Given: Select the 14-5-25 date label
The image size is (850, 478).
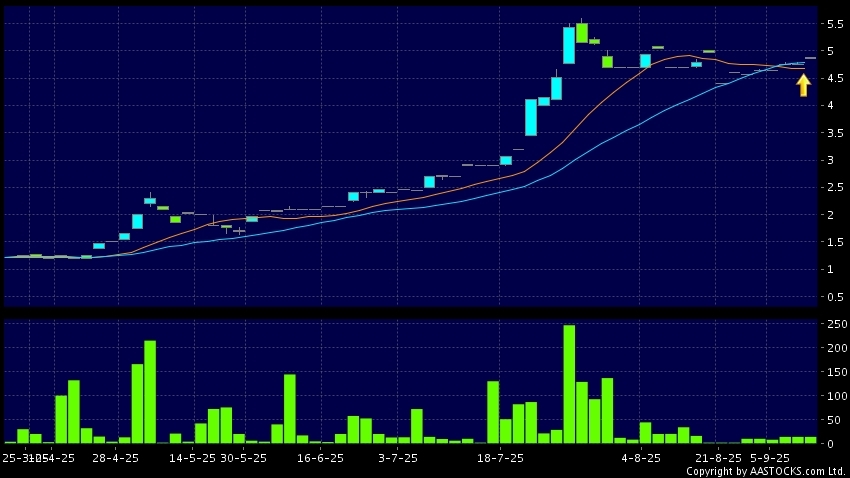Looking at the screenshot, I should coord(192,458).
